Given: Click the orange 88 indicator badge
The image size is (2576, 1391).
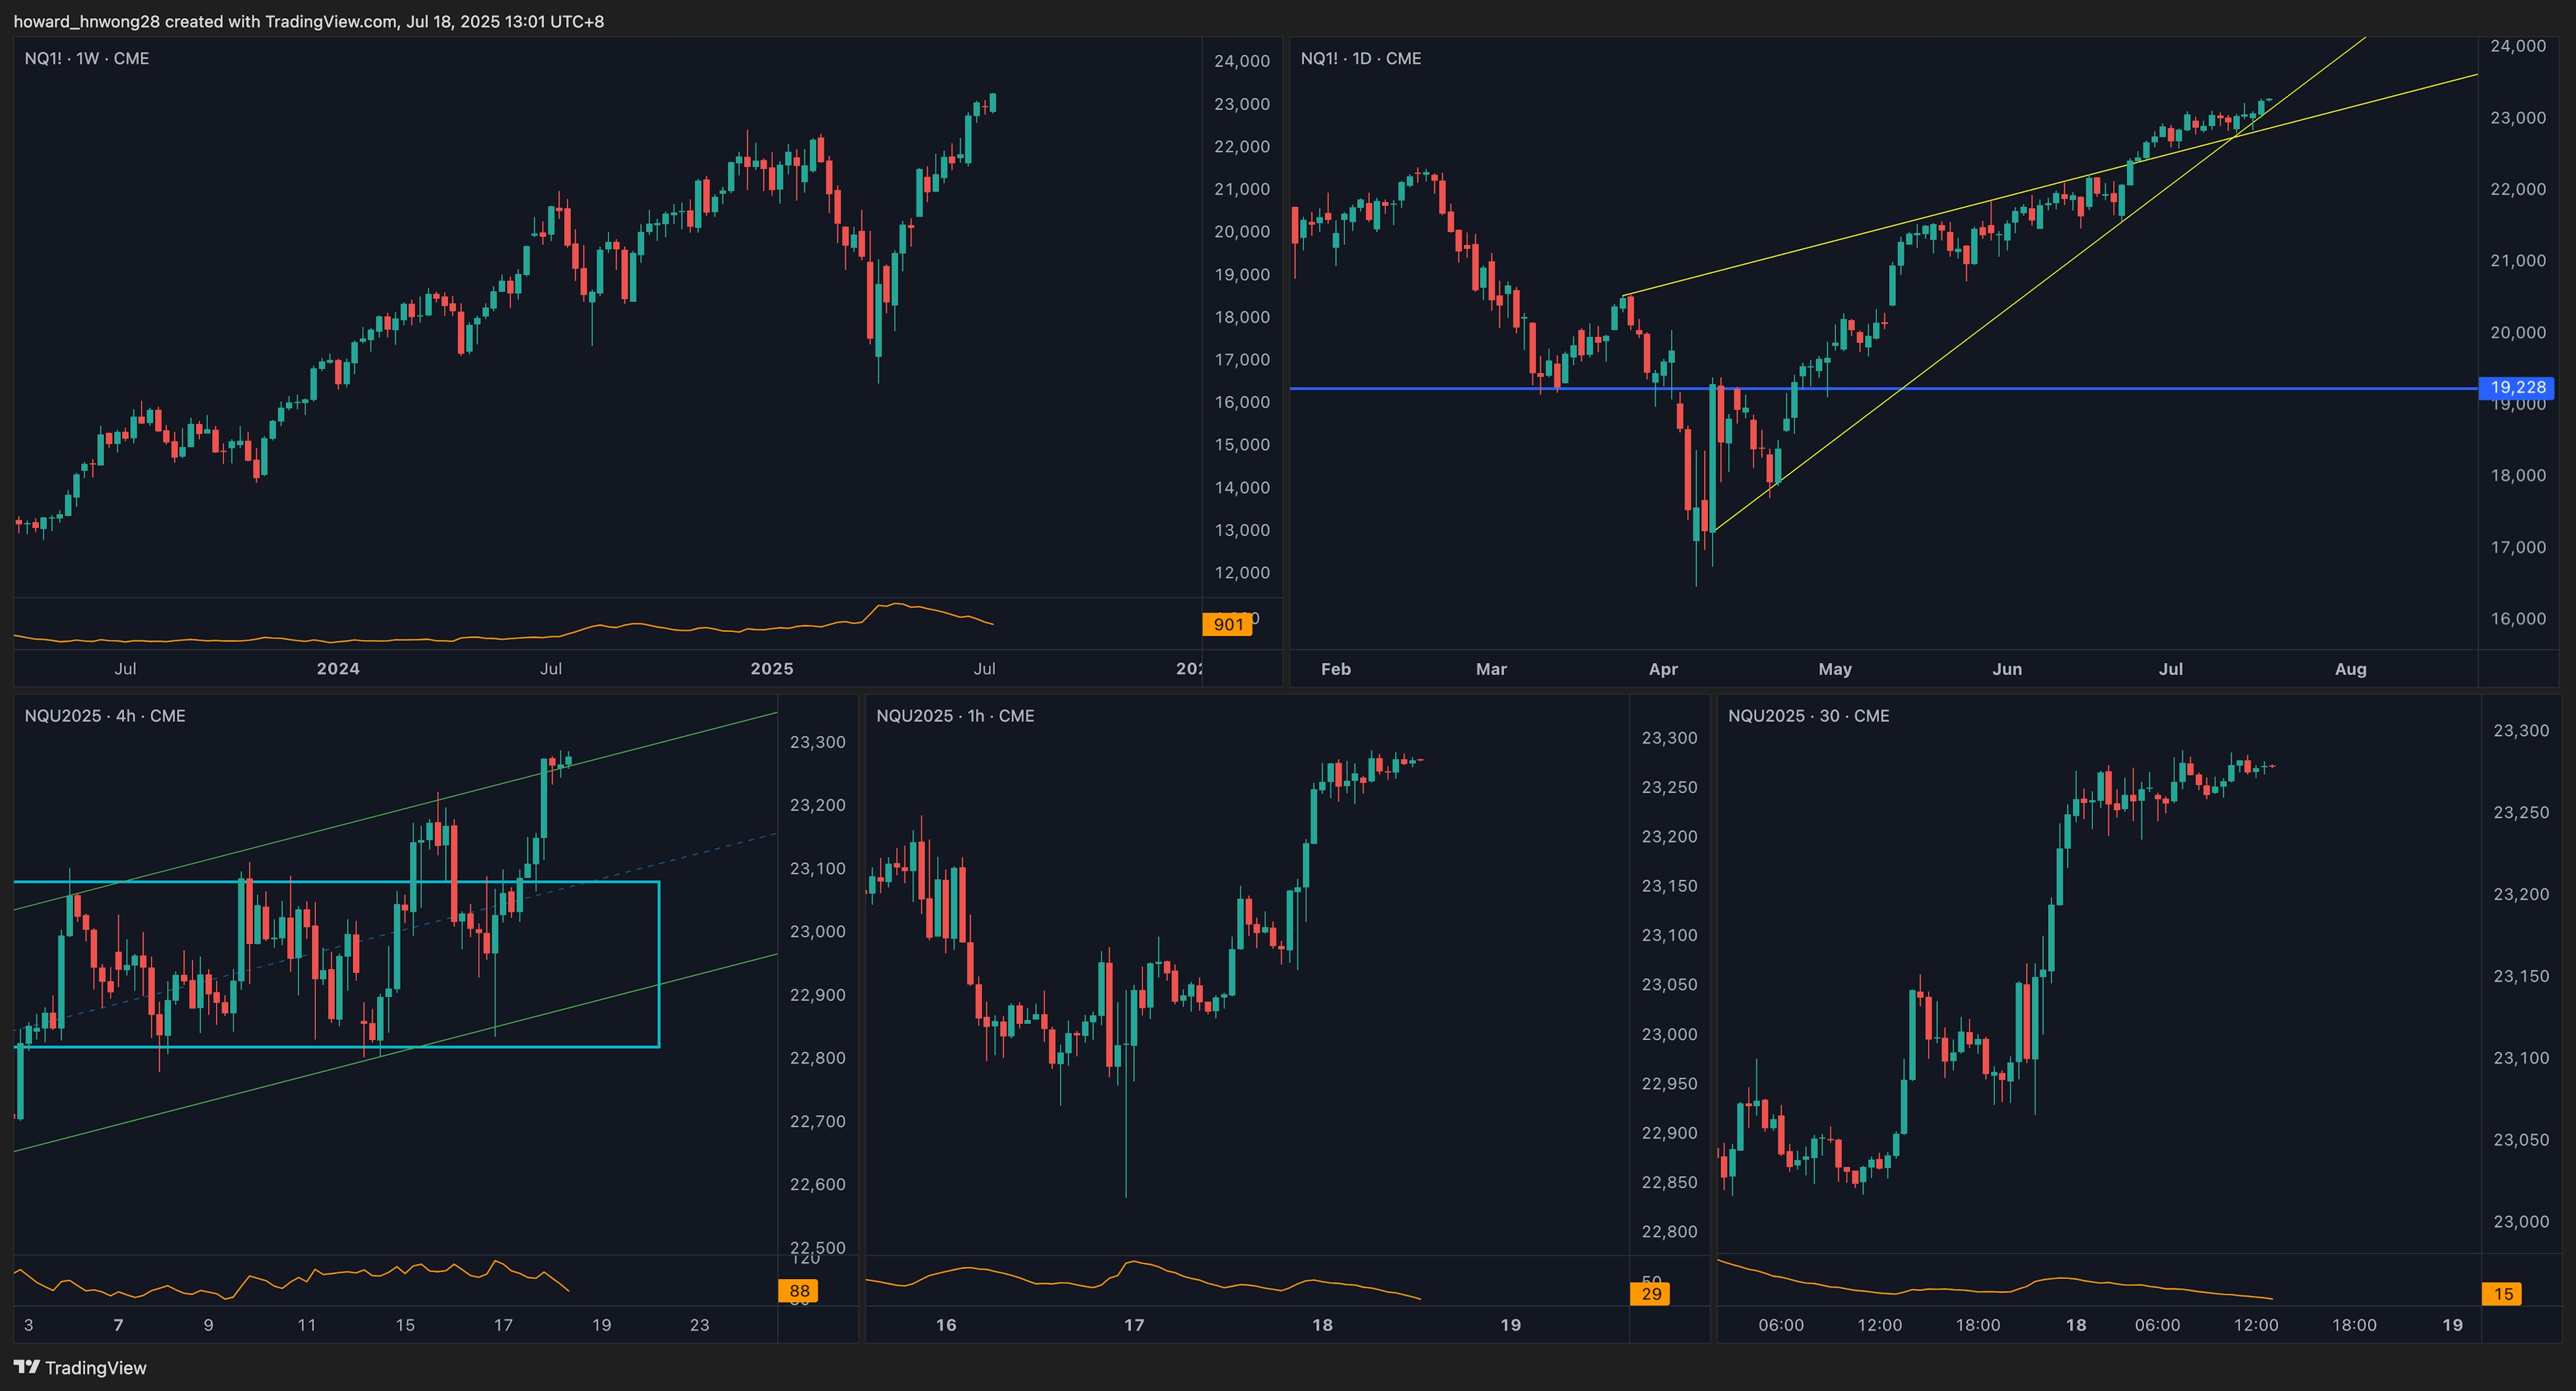Looking at the screenshot, I should (798, 1291).
